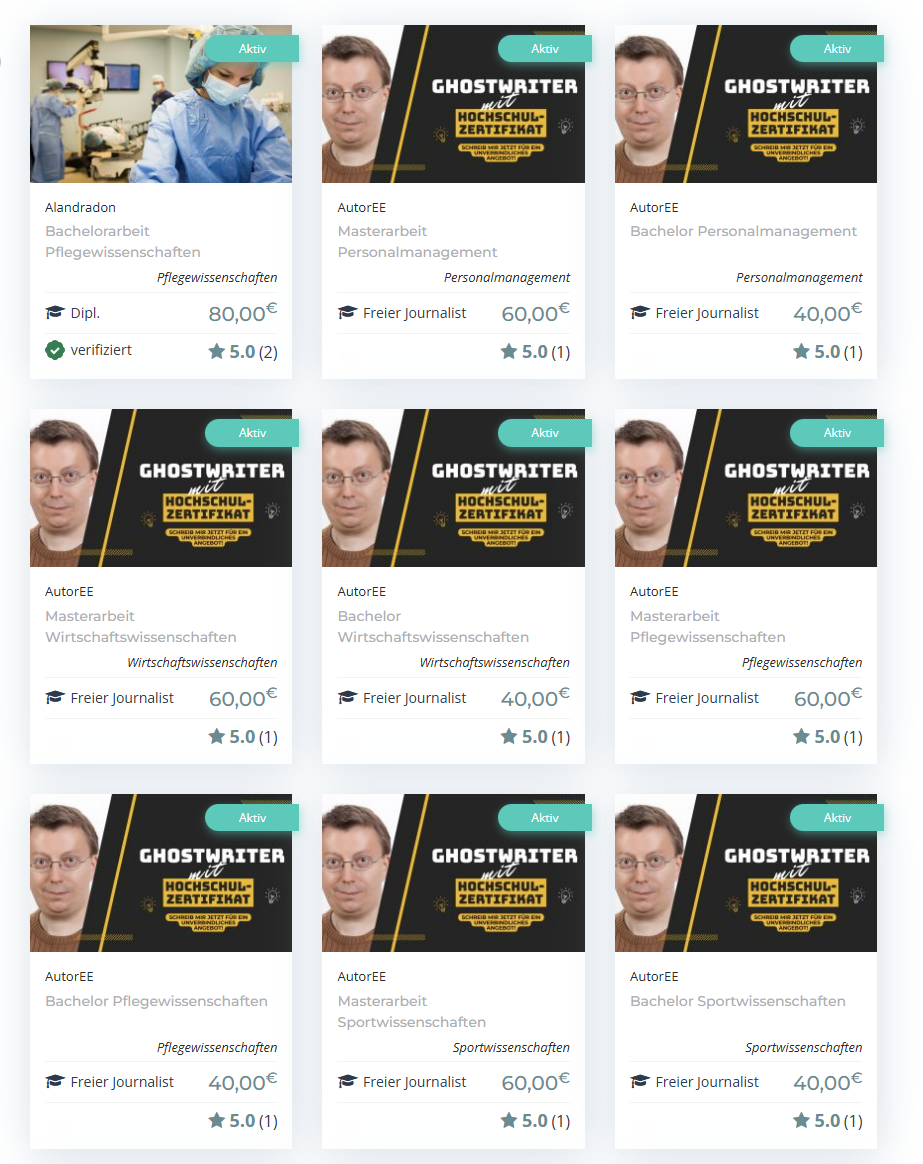Click Sportwissenschaften category tag on Bachelor Sportwissenschaften card
Image resolution: width=923 pixels, height=1164 pixels.
[803, 1047]
